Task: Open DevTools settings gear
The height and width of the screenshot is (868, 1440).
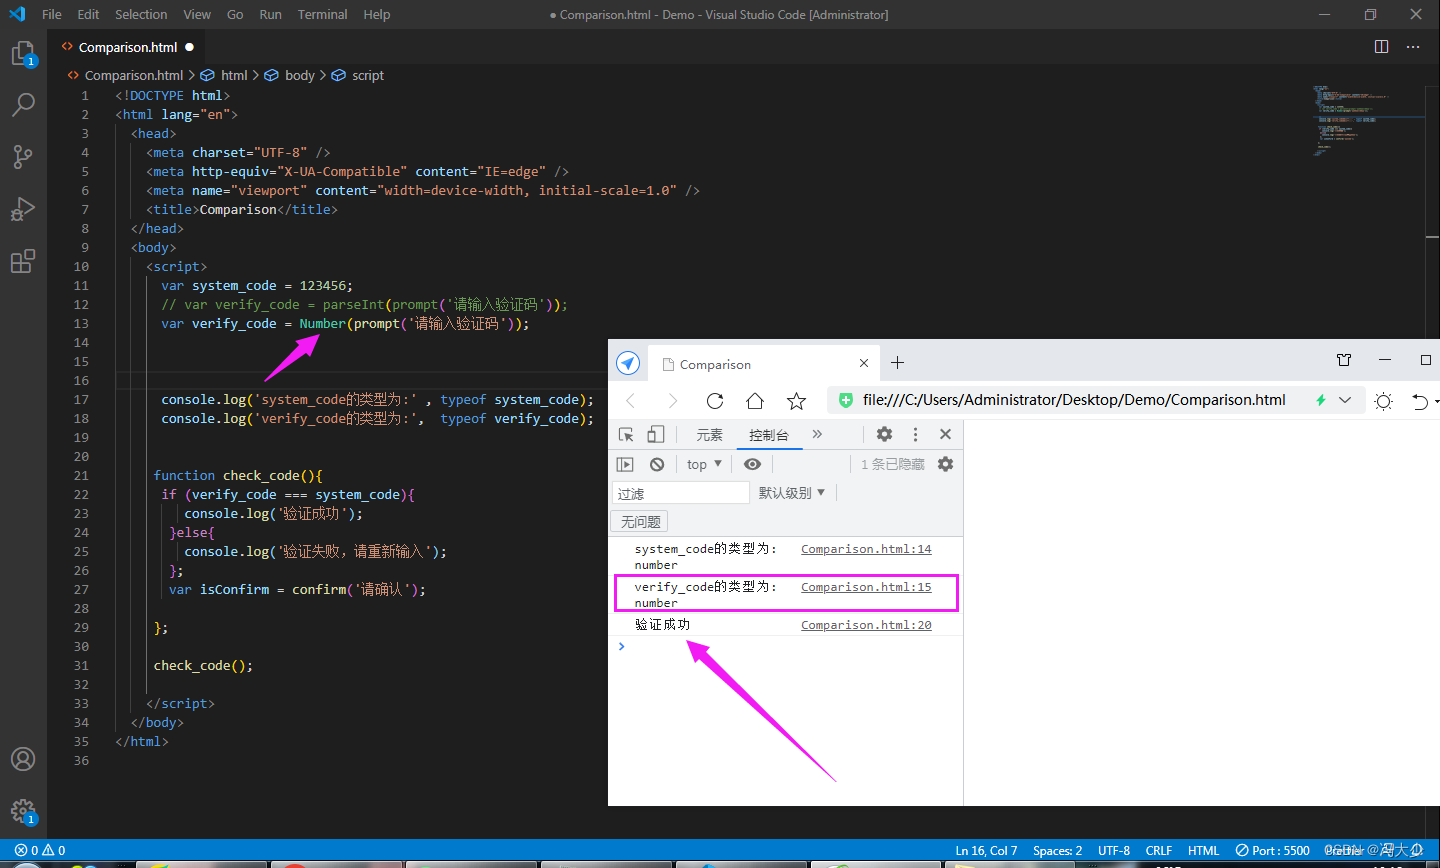Action: [x=884, y=434]
